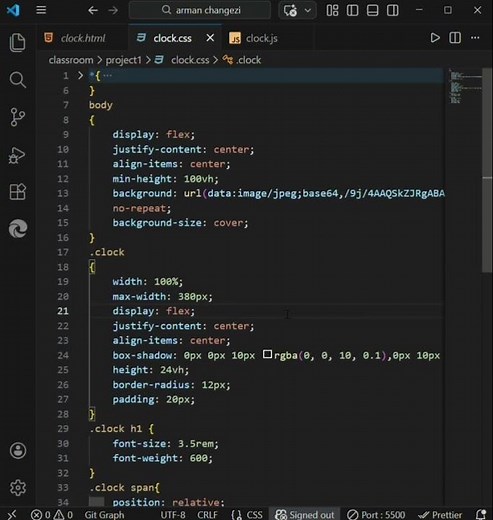Screen dimensions: 493x520
Task: Open the editor More Actions menu
Action: pos(475,38)
